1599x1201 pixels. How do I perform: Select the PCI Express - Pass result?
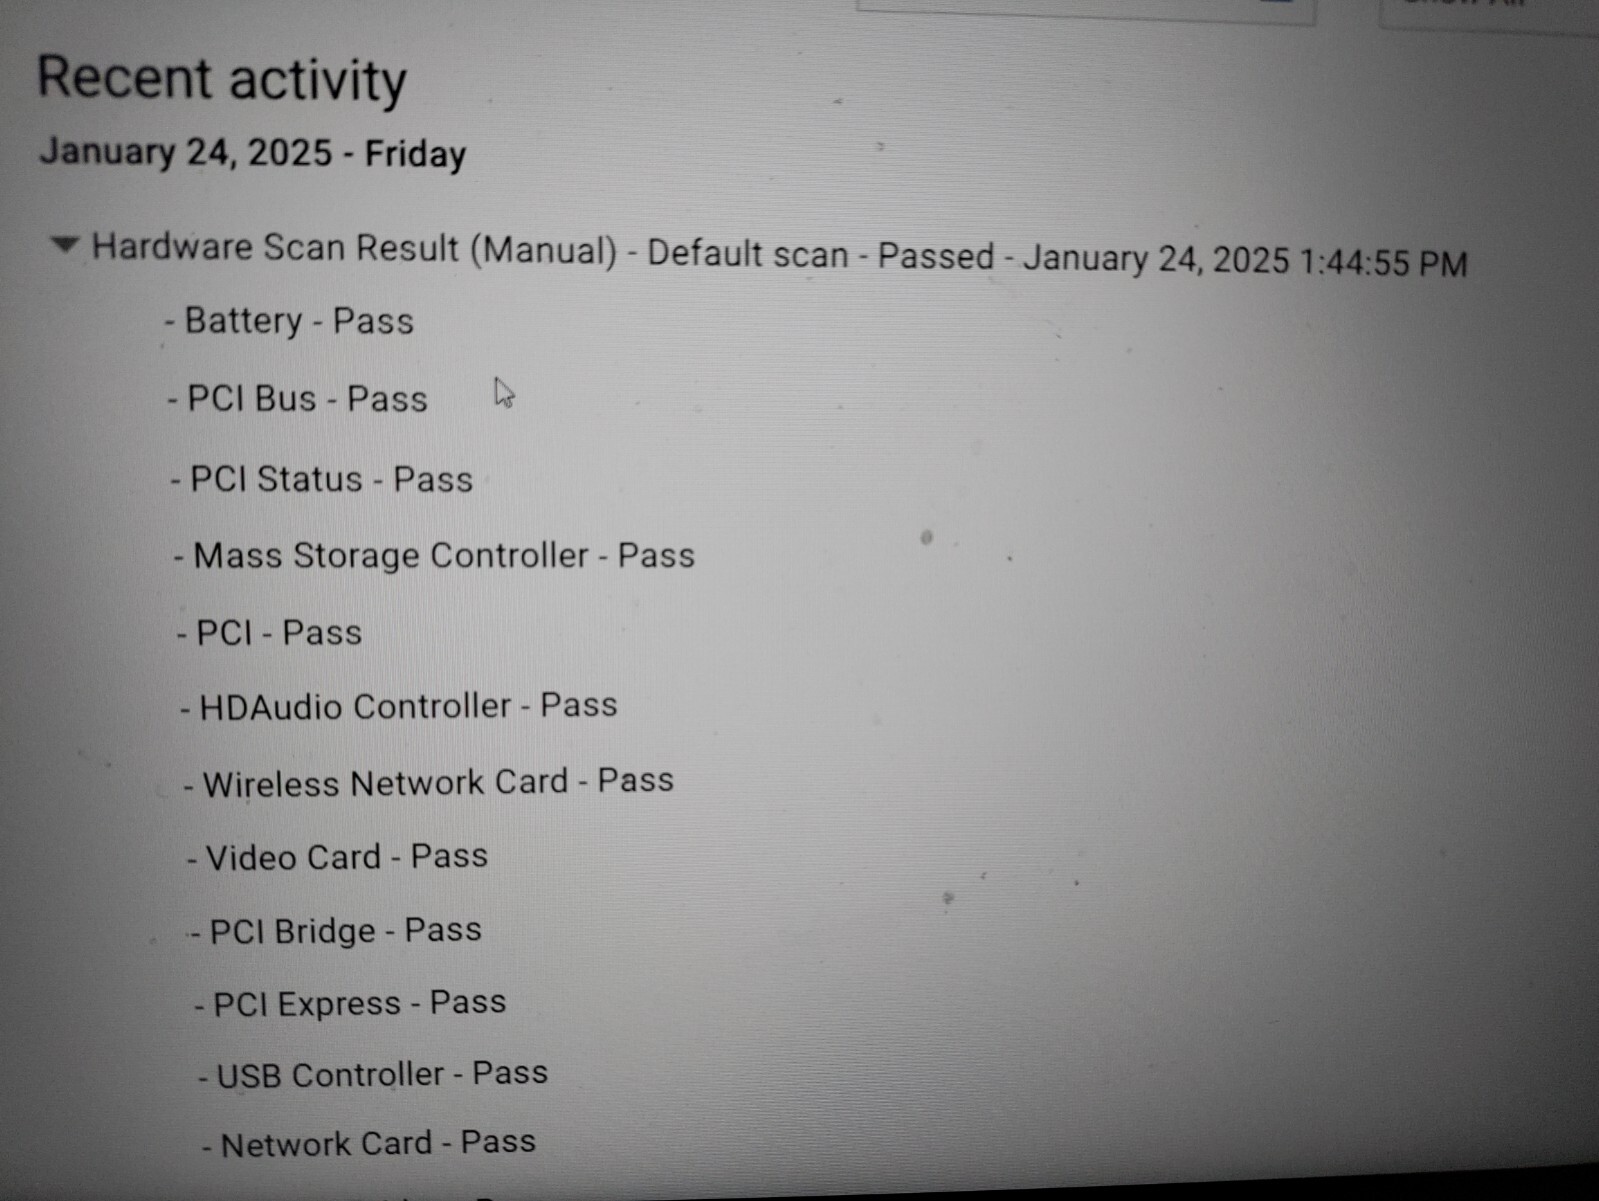click(x=350, y=1003)
